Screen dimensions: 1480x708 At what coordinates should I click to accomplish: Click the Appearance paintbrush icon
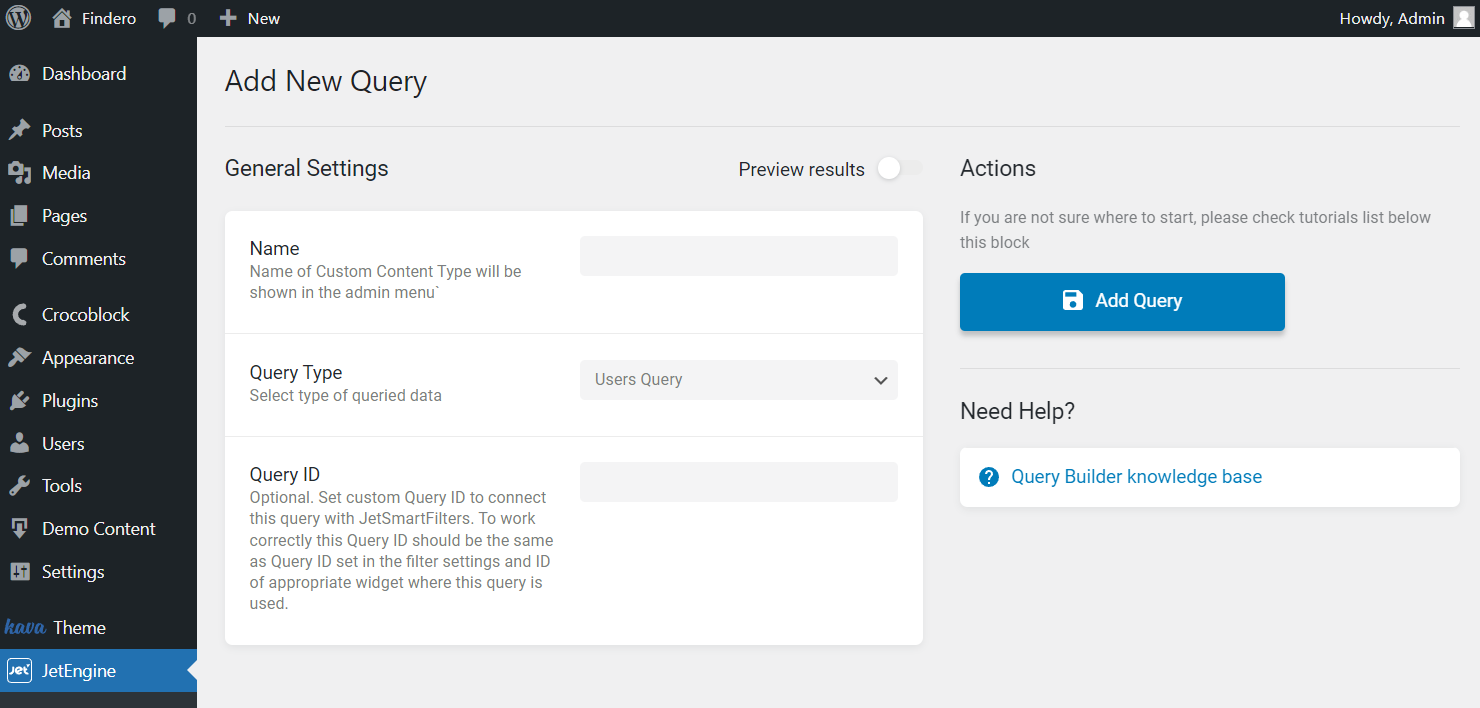pos(19,358)
